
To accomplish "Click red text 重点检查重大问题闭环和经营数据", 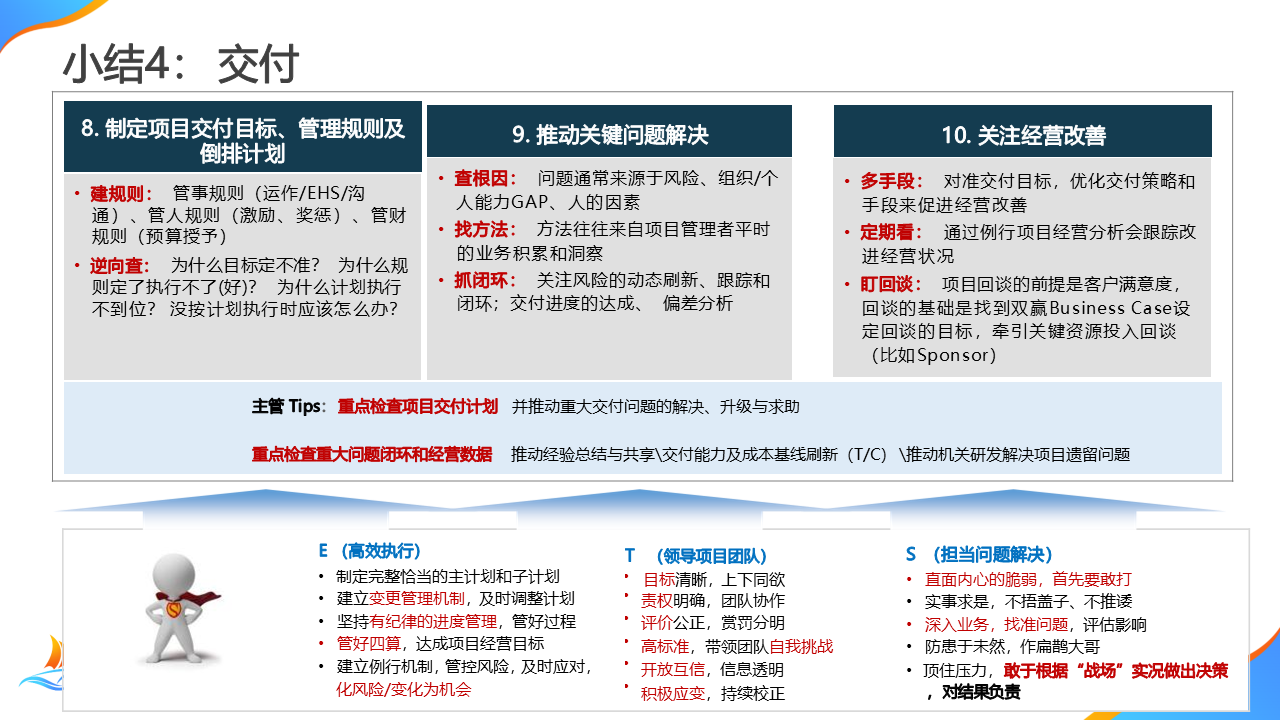I will click(x=372, y=454).
